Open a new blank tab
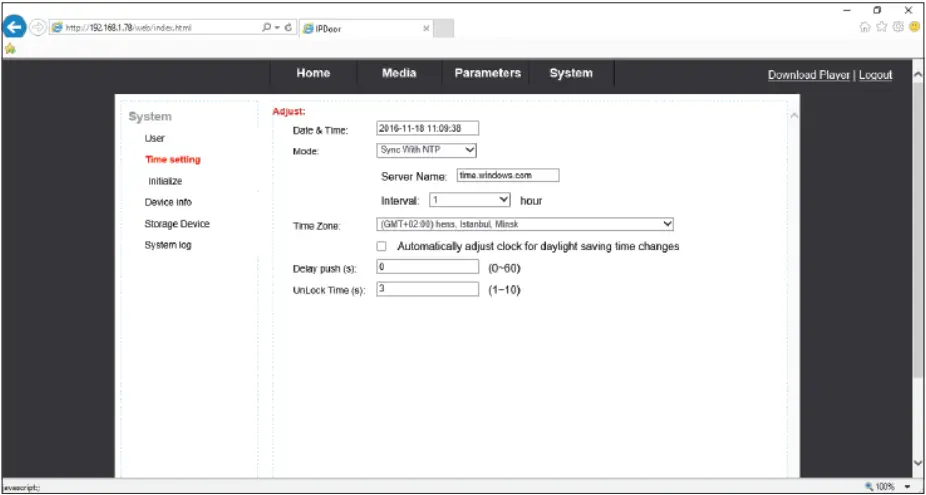The width and height of the screenshot is (926, 495). tap(444, 28)
